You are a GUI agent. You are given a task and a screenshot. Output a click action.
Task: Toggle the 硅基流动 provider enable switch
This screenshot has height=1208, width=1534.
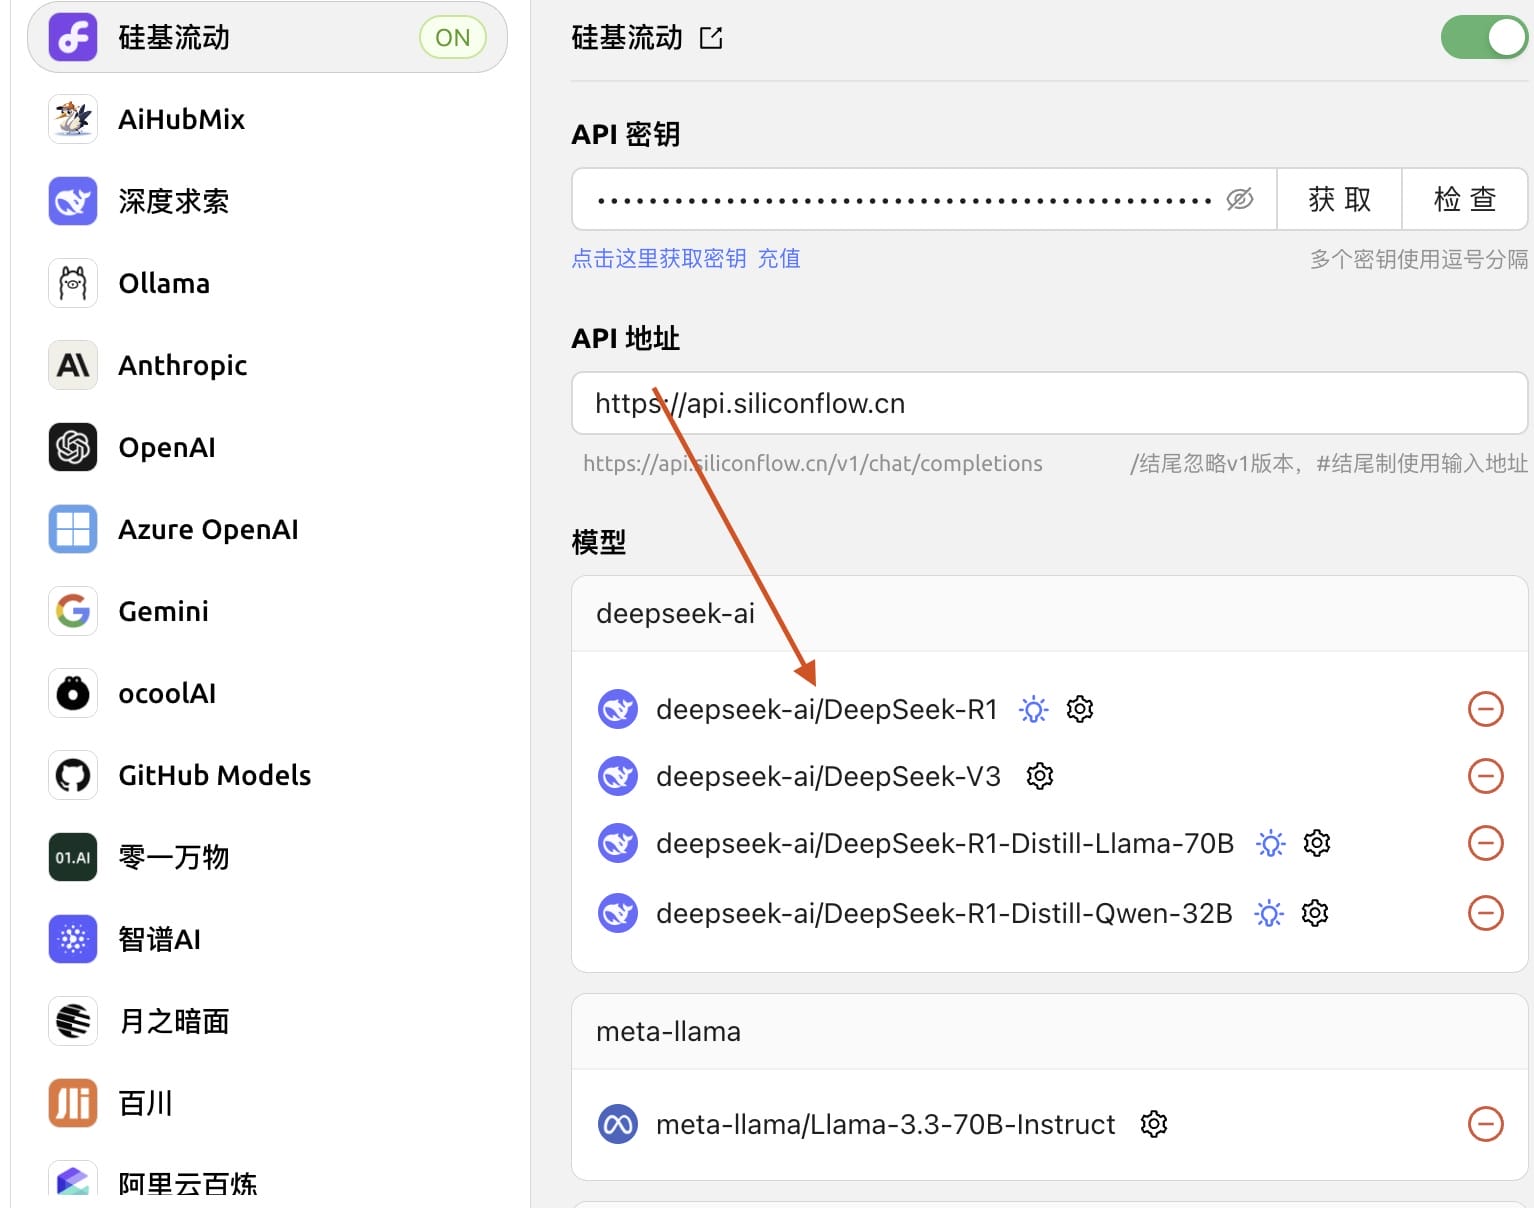pyautogui.click(x=1484, y=37)
